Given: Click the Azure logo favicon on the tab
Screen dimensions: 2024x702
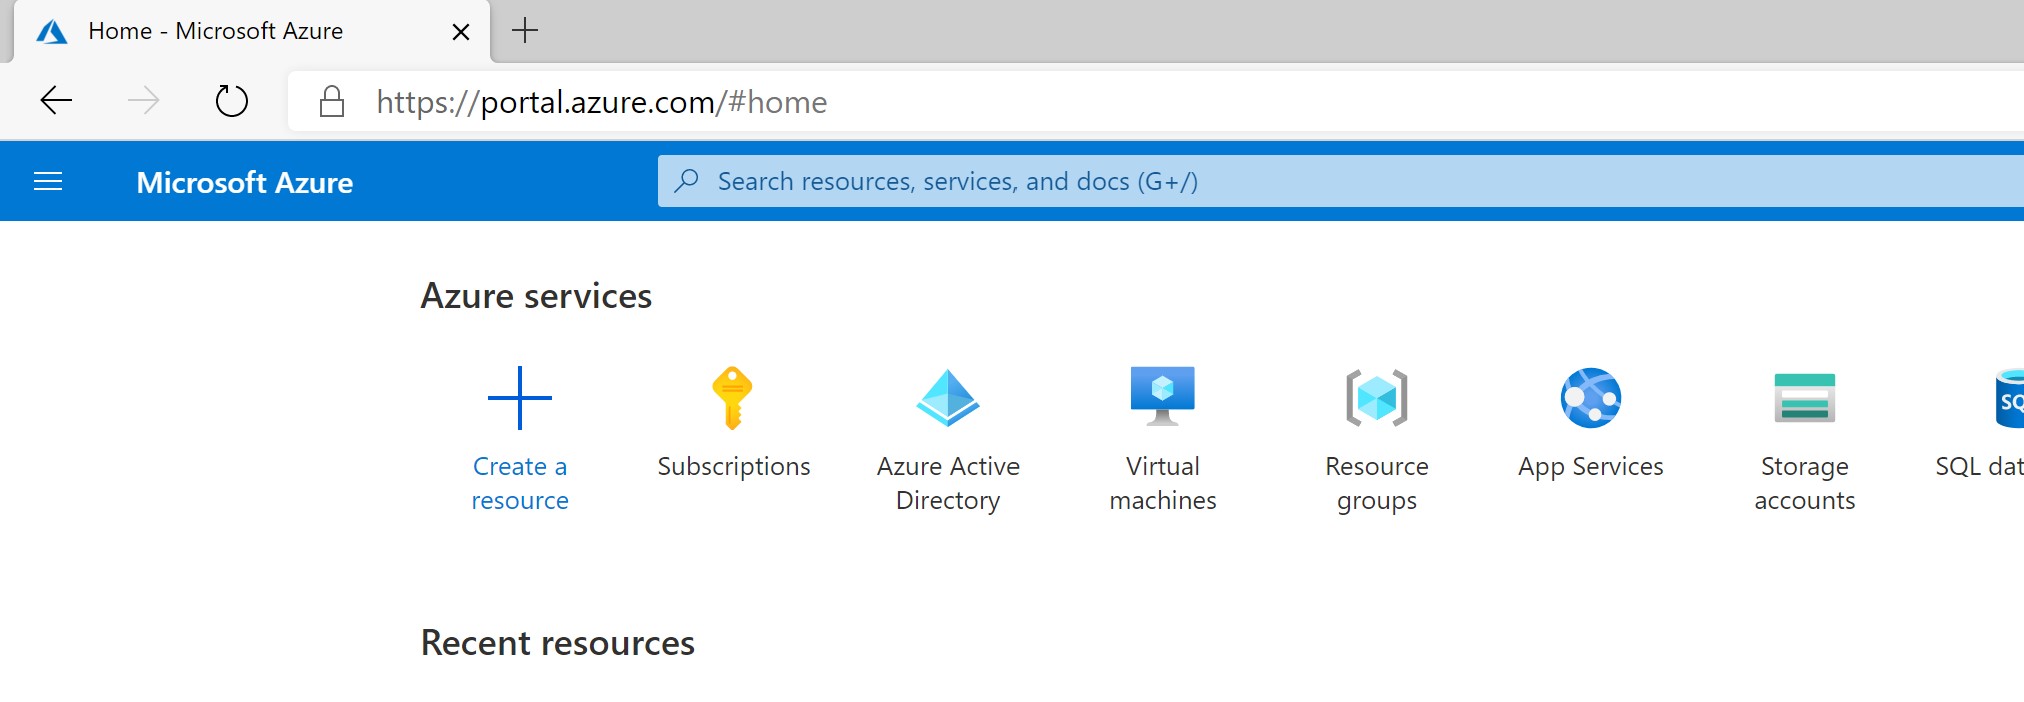Looking at the screenshot, I should [x=52, y=32].
